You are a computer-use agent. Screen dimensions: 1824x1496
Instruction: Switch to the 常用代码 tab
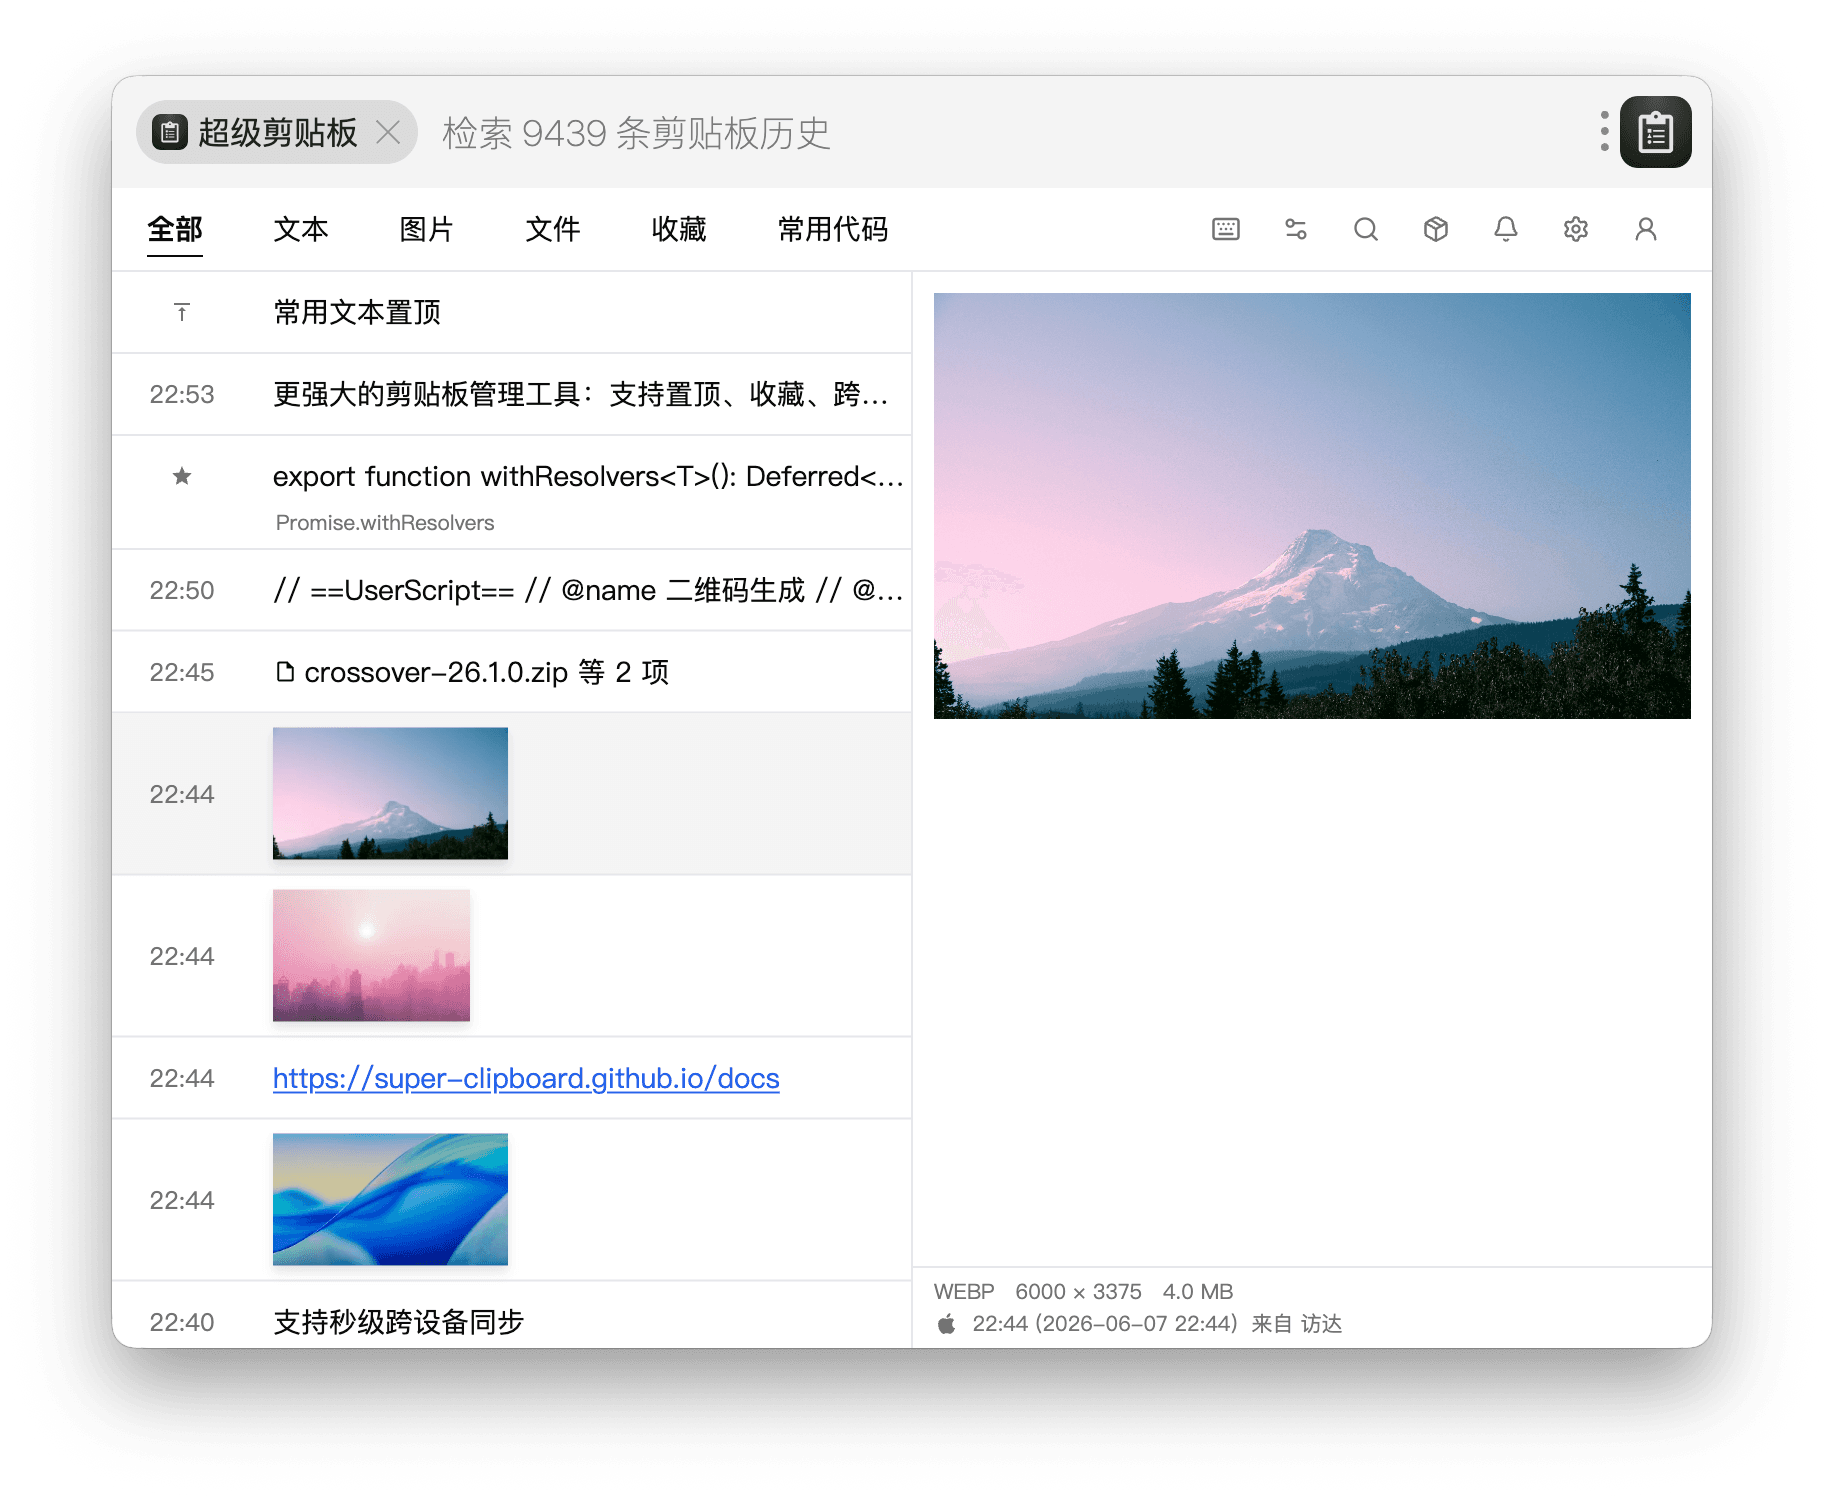832,229
